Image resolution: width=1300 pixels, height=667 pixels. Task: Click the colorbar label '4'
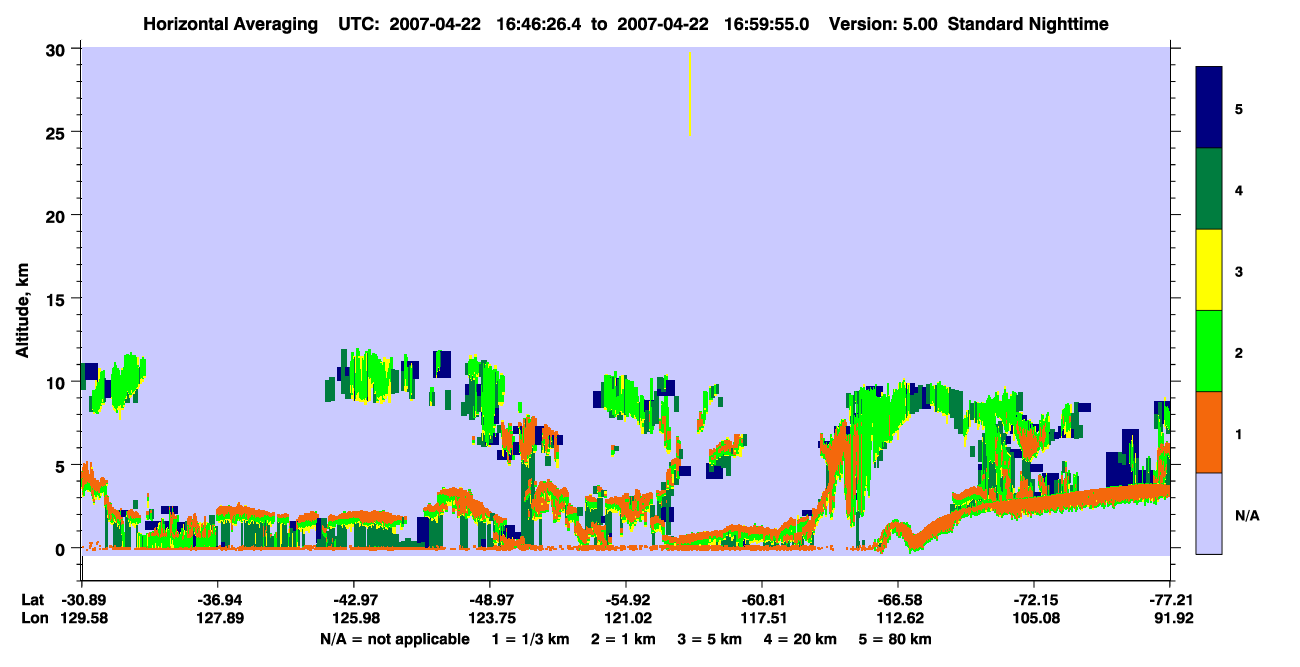tap(1239, 190)
